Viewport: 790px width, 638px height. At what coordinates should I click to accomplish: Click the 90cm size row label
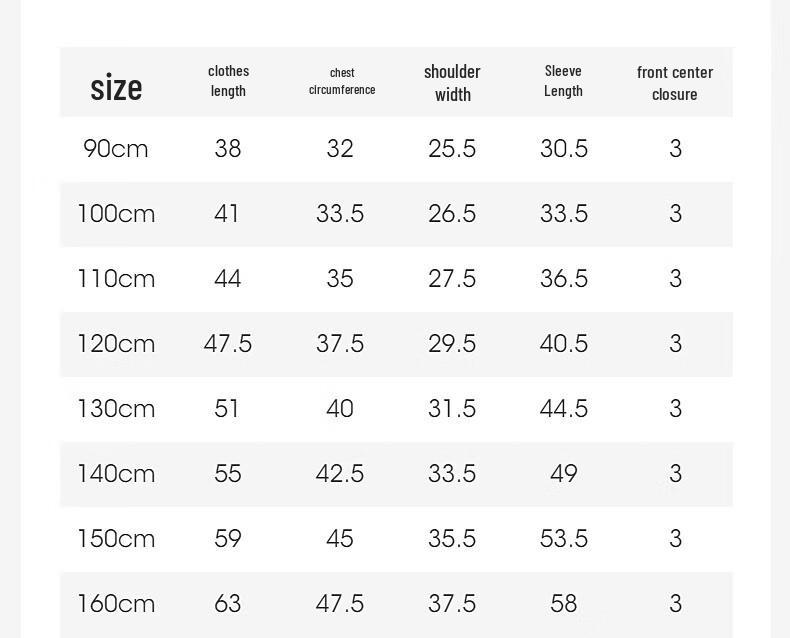pyautogui.click(x=116, y=149)
